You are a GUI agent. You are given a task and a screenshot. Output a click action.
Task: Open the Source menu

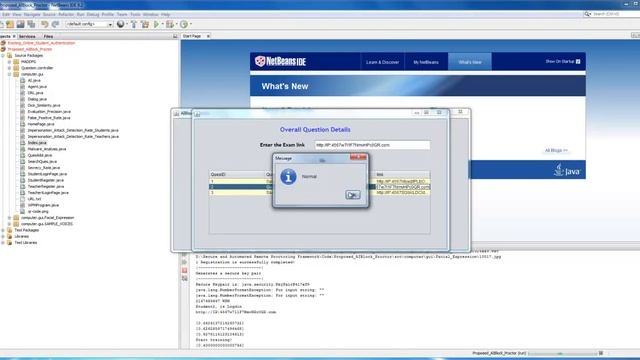49,14
